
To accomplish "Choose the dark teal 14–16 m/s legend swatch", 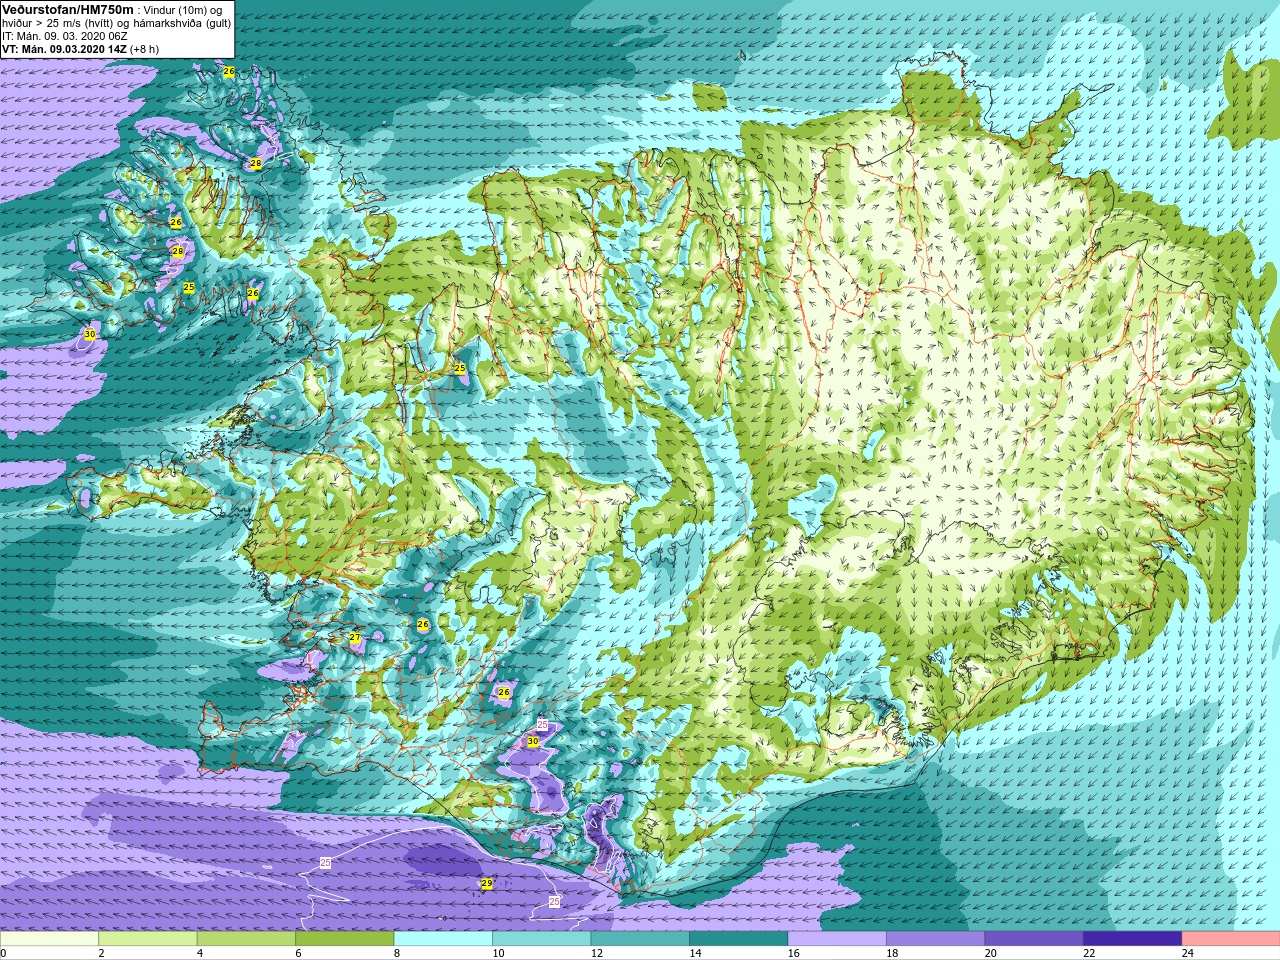I will tap(739, 939).
